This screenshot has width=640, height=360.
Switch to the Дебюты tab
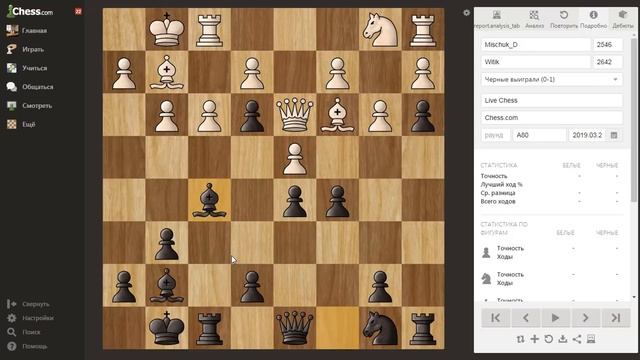[x=622, y=20]
